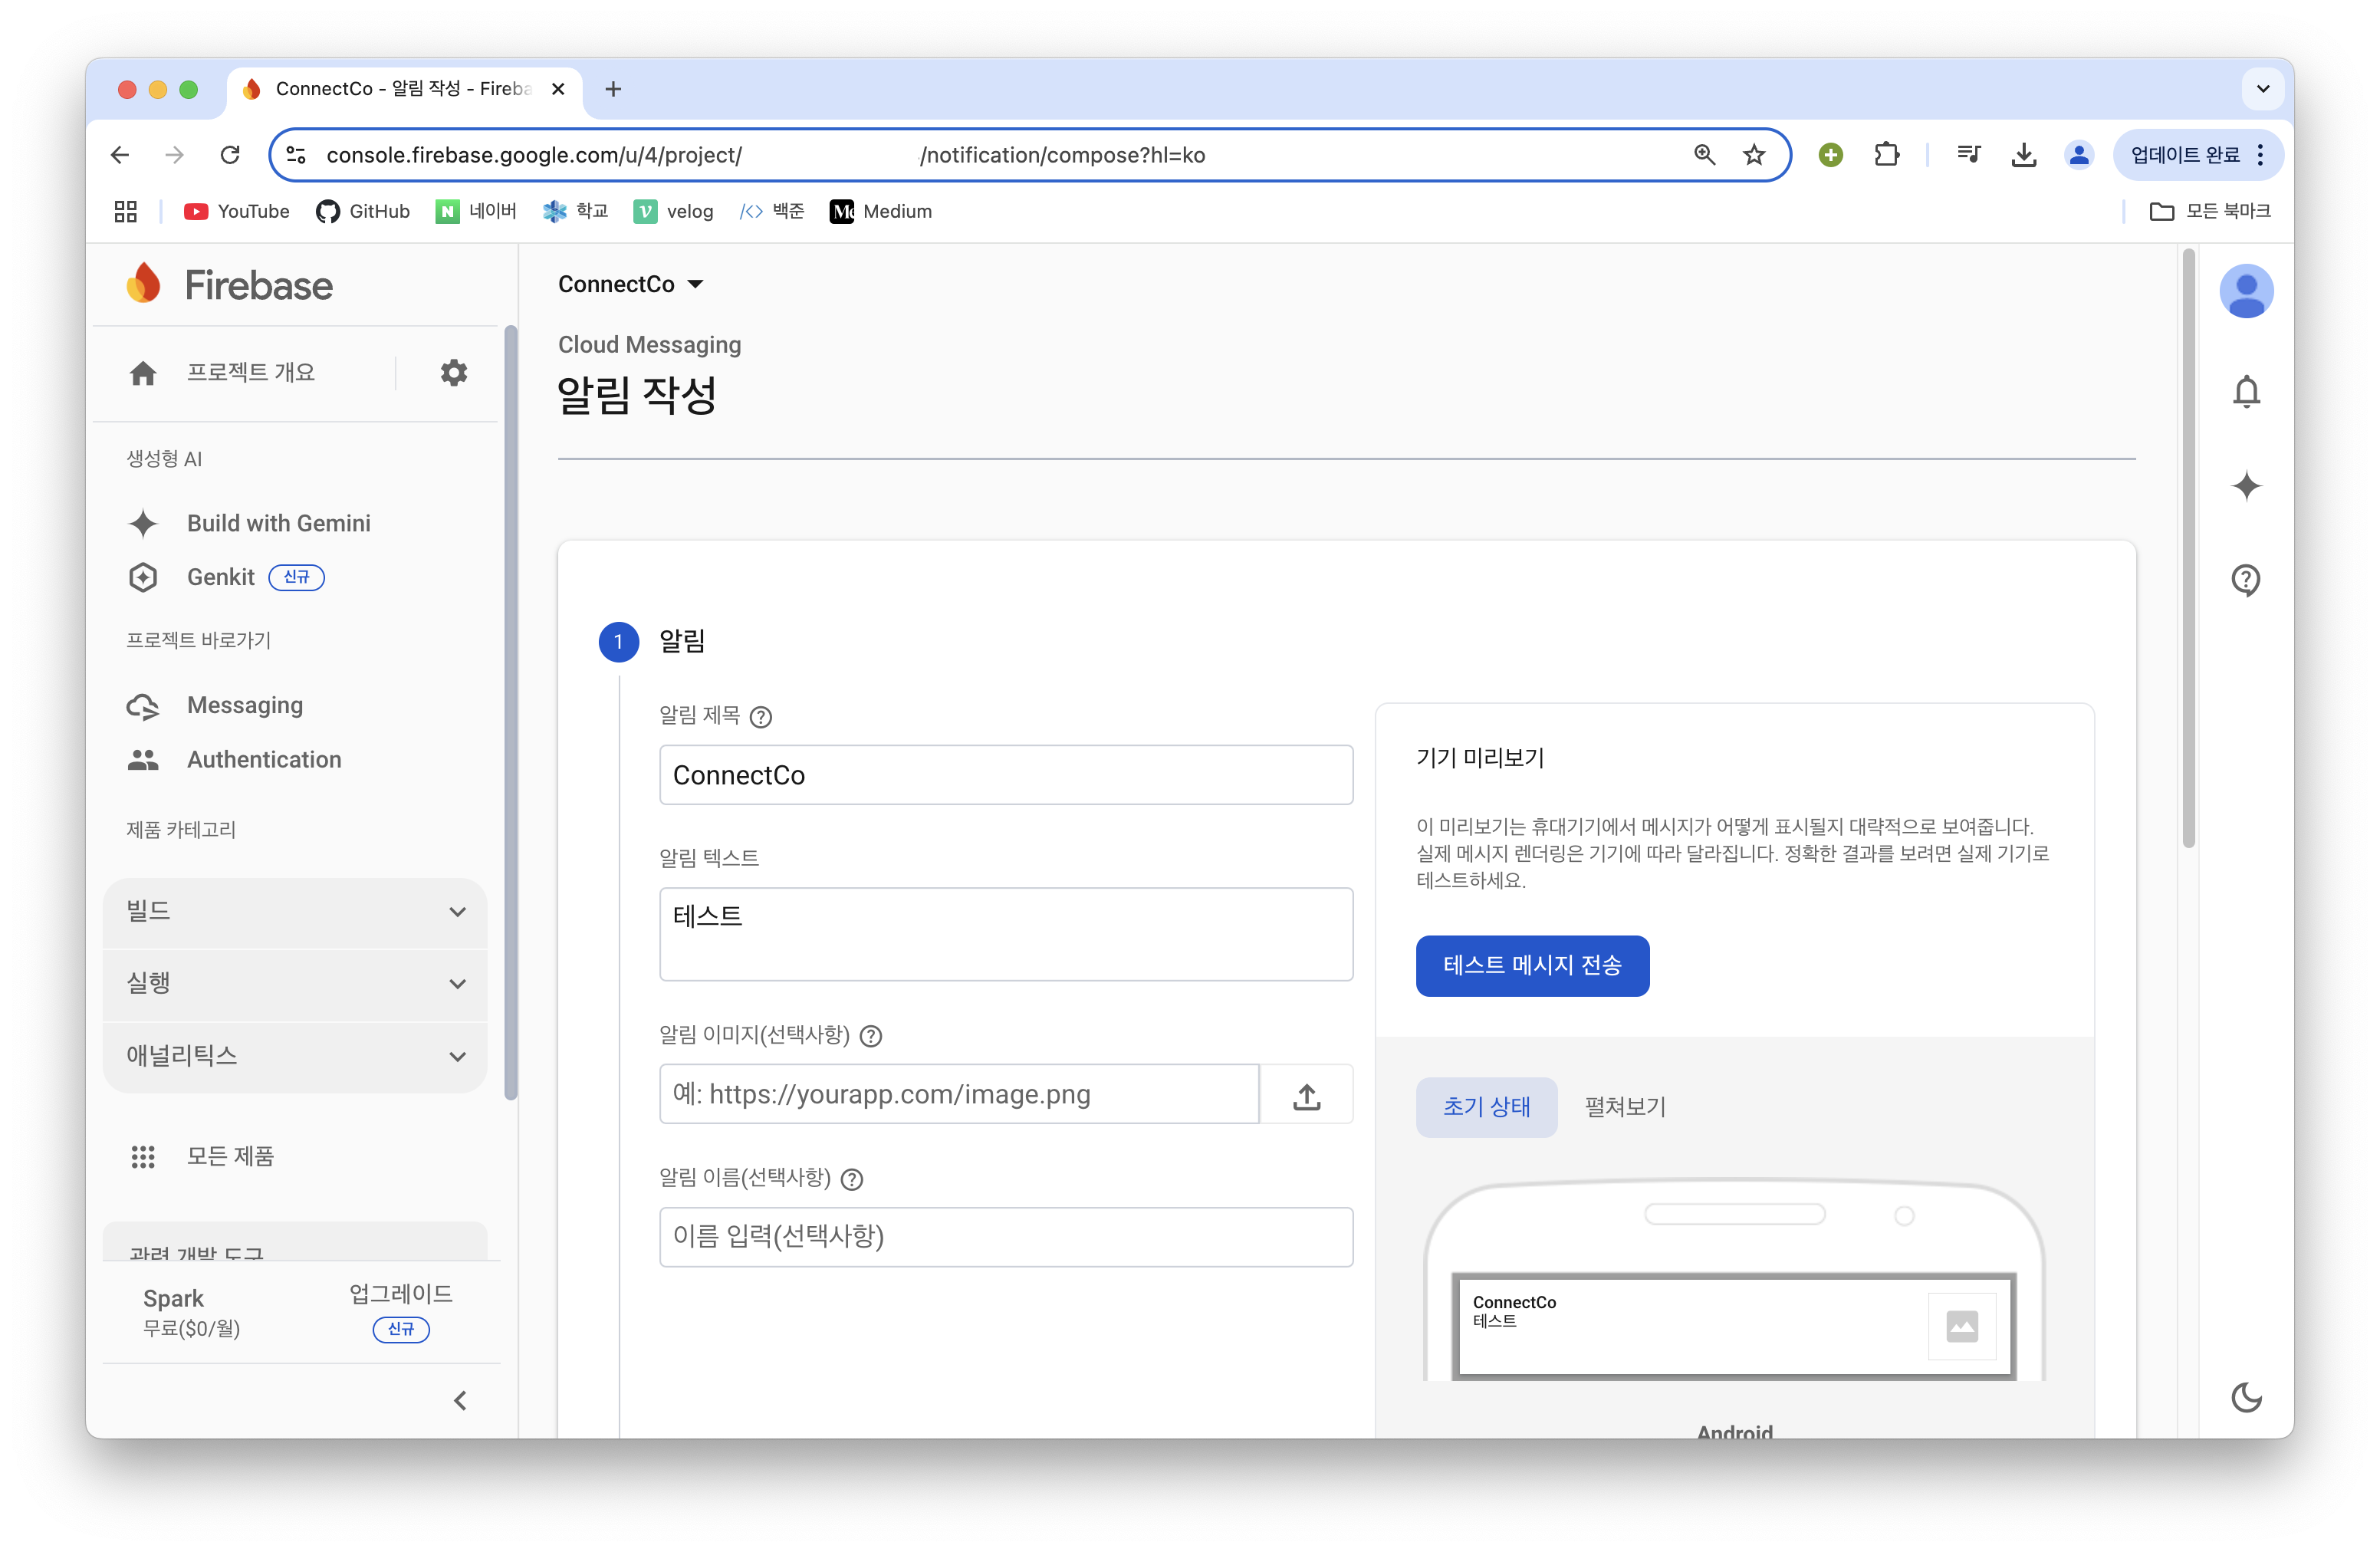Click 업그레이드 plan link

401,1294
